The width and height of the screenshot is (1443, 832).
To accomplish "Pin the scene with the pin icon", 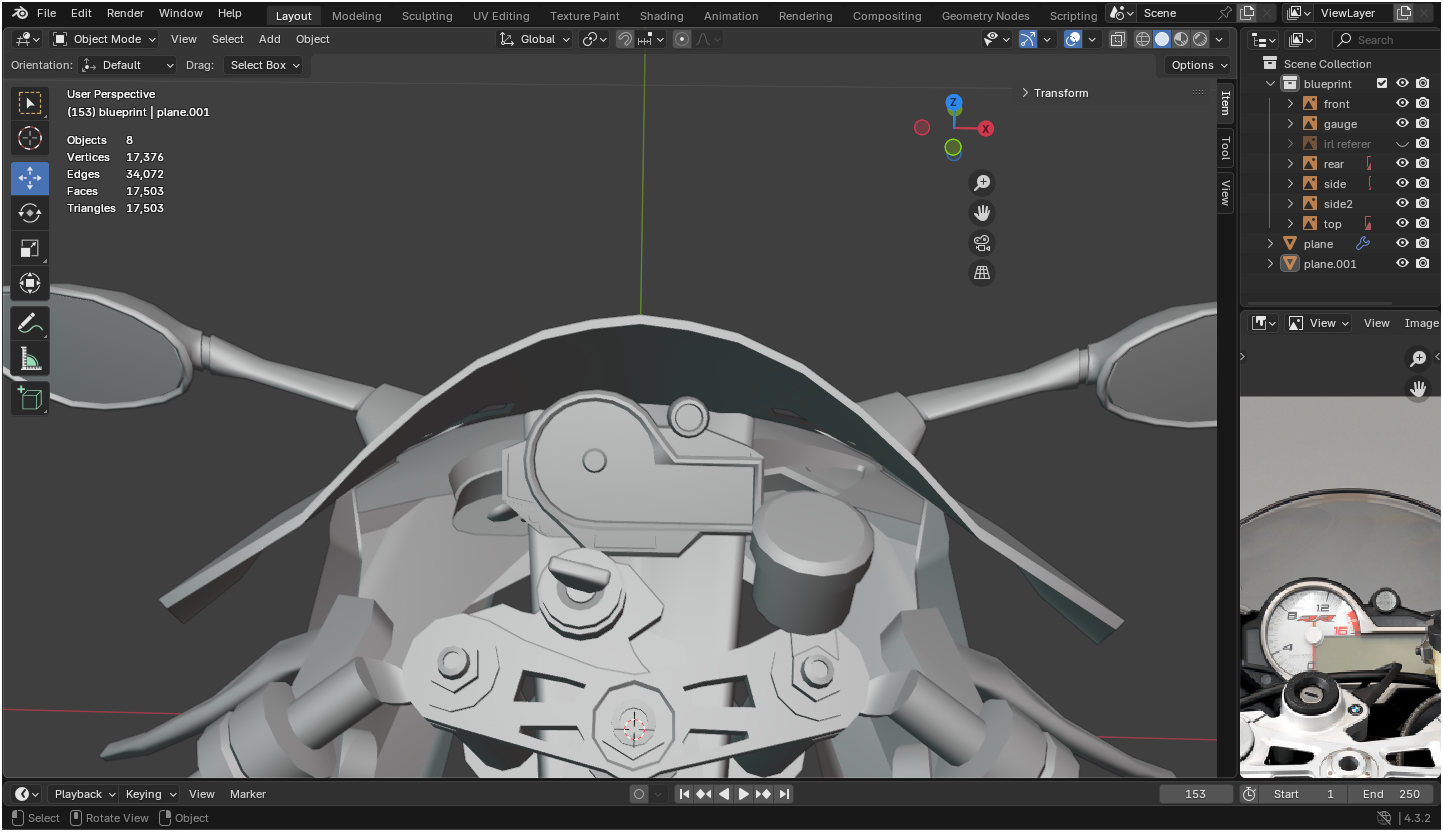I will click(1225, 13).
